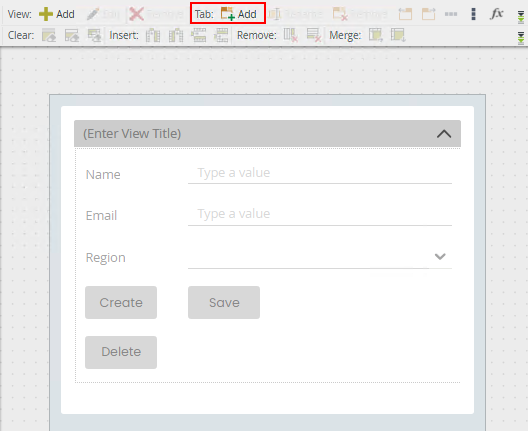Remove row icon
The height and width of the screenshot is (431, 528).
[314, 35]
